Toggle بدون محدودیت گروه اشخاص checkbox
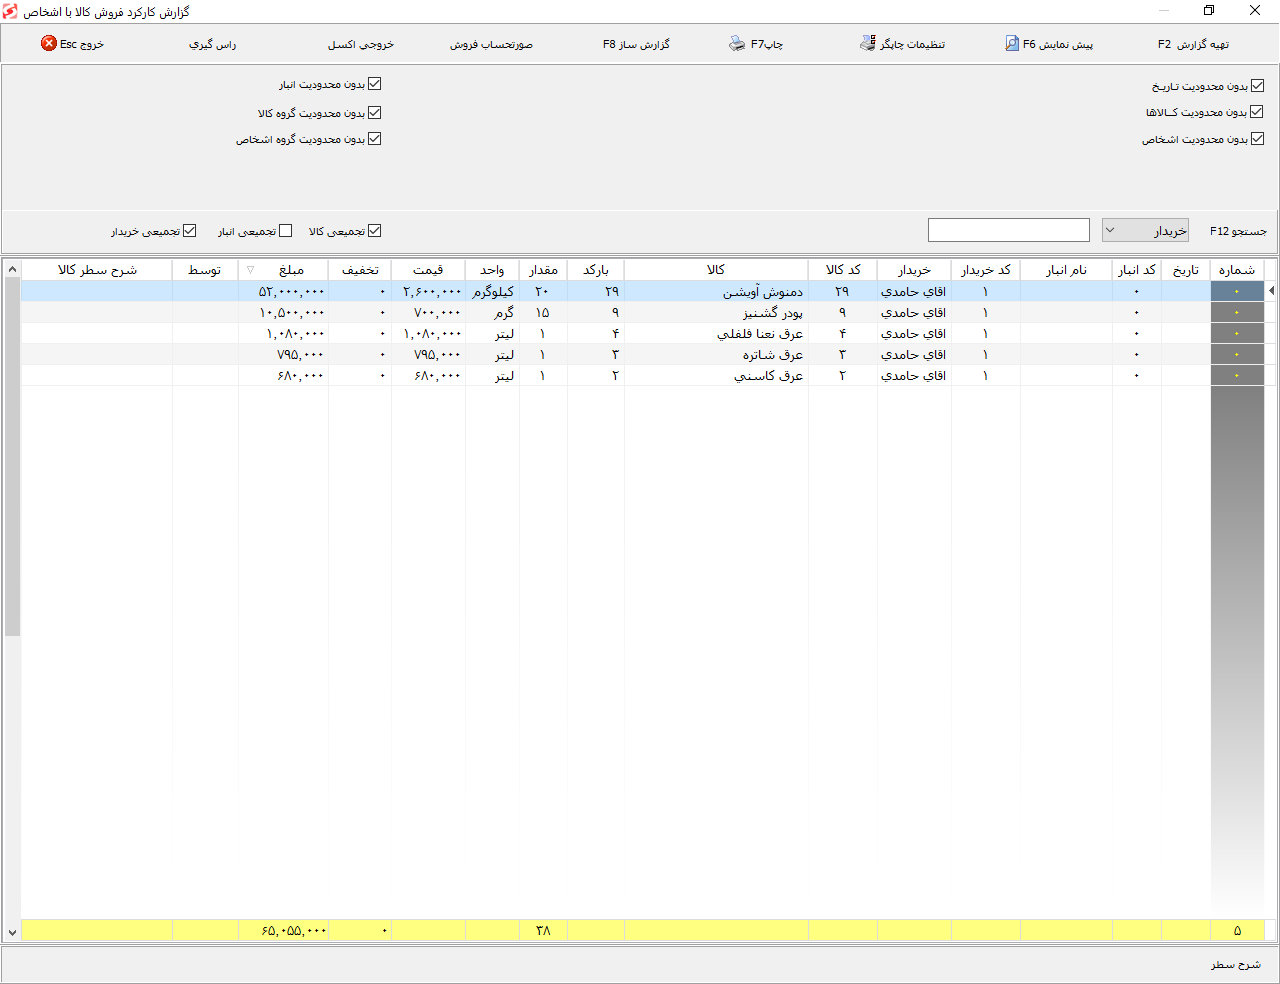Image resolution: width=1280 pixels, height=984 pixels. pyautogui.click(x=375, y=139)
